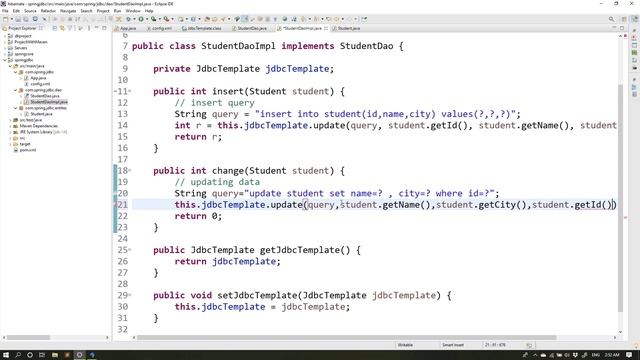Minimize the Project Explorer panel
The image size is (640, 360).
tap(97, 28)
